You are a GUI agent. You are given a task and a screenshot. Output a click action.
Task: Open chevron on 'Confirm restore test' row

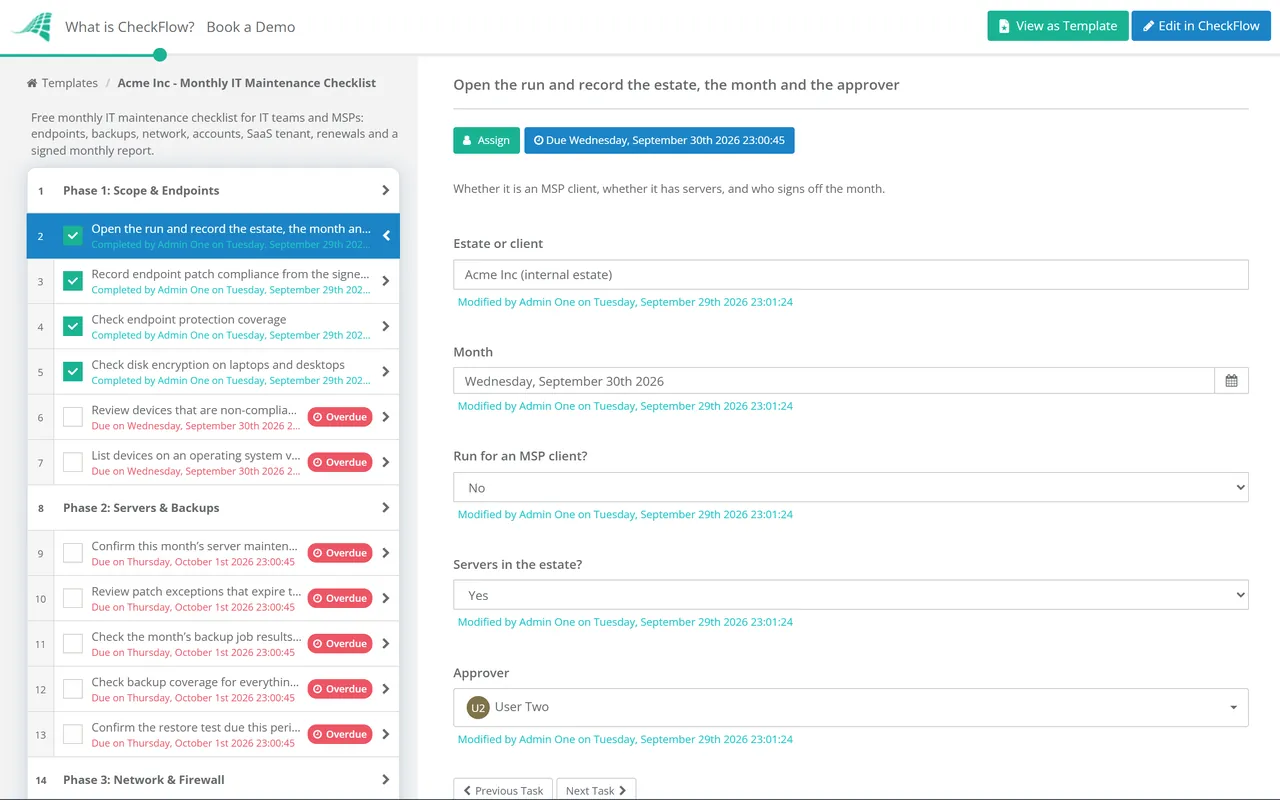point(386,734)
